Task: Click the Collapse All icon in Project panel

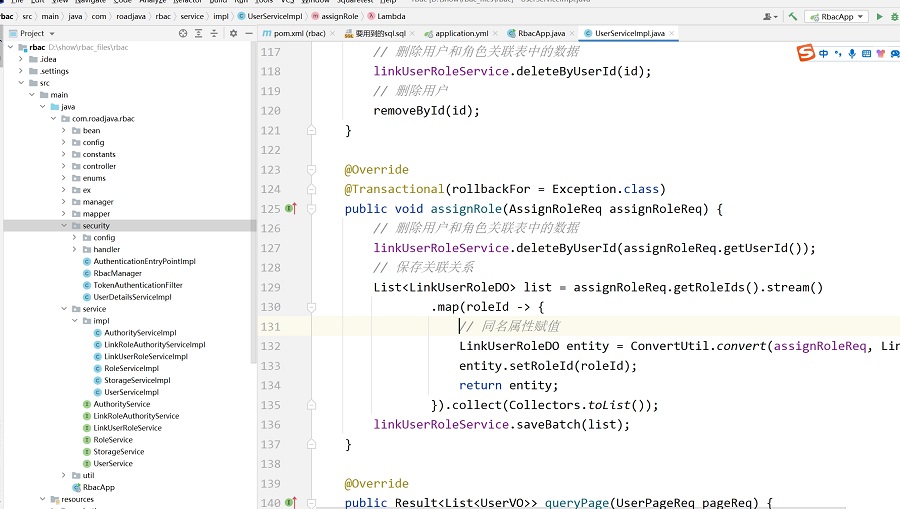Action: tap(214, 33)
